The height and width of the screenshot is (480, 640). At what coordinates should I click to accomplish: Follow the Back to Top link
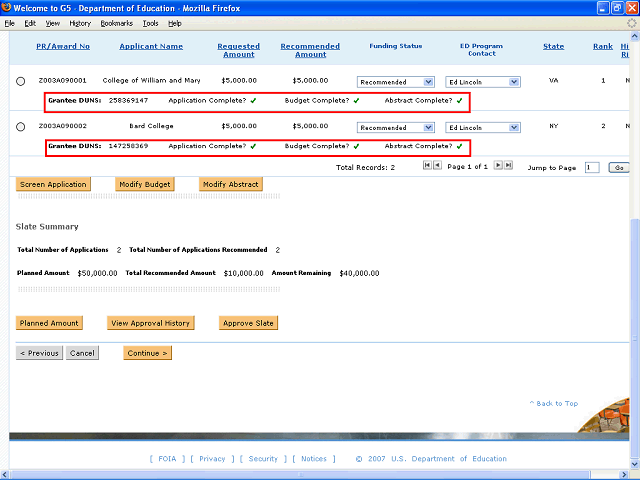pyautogui.click(x=553, y=403)
